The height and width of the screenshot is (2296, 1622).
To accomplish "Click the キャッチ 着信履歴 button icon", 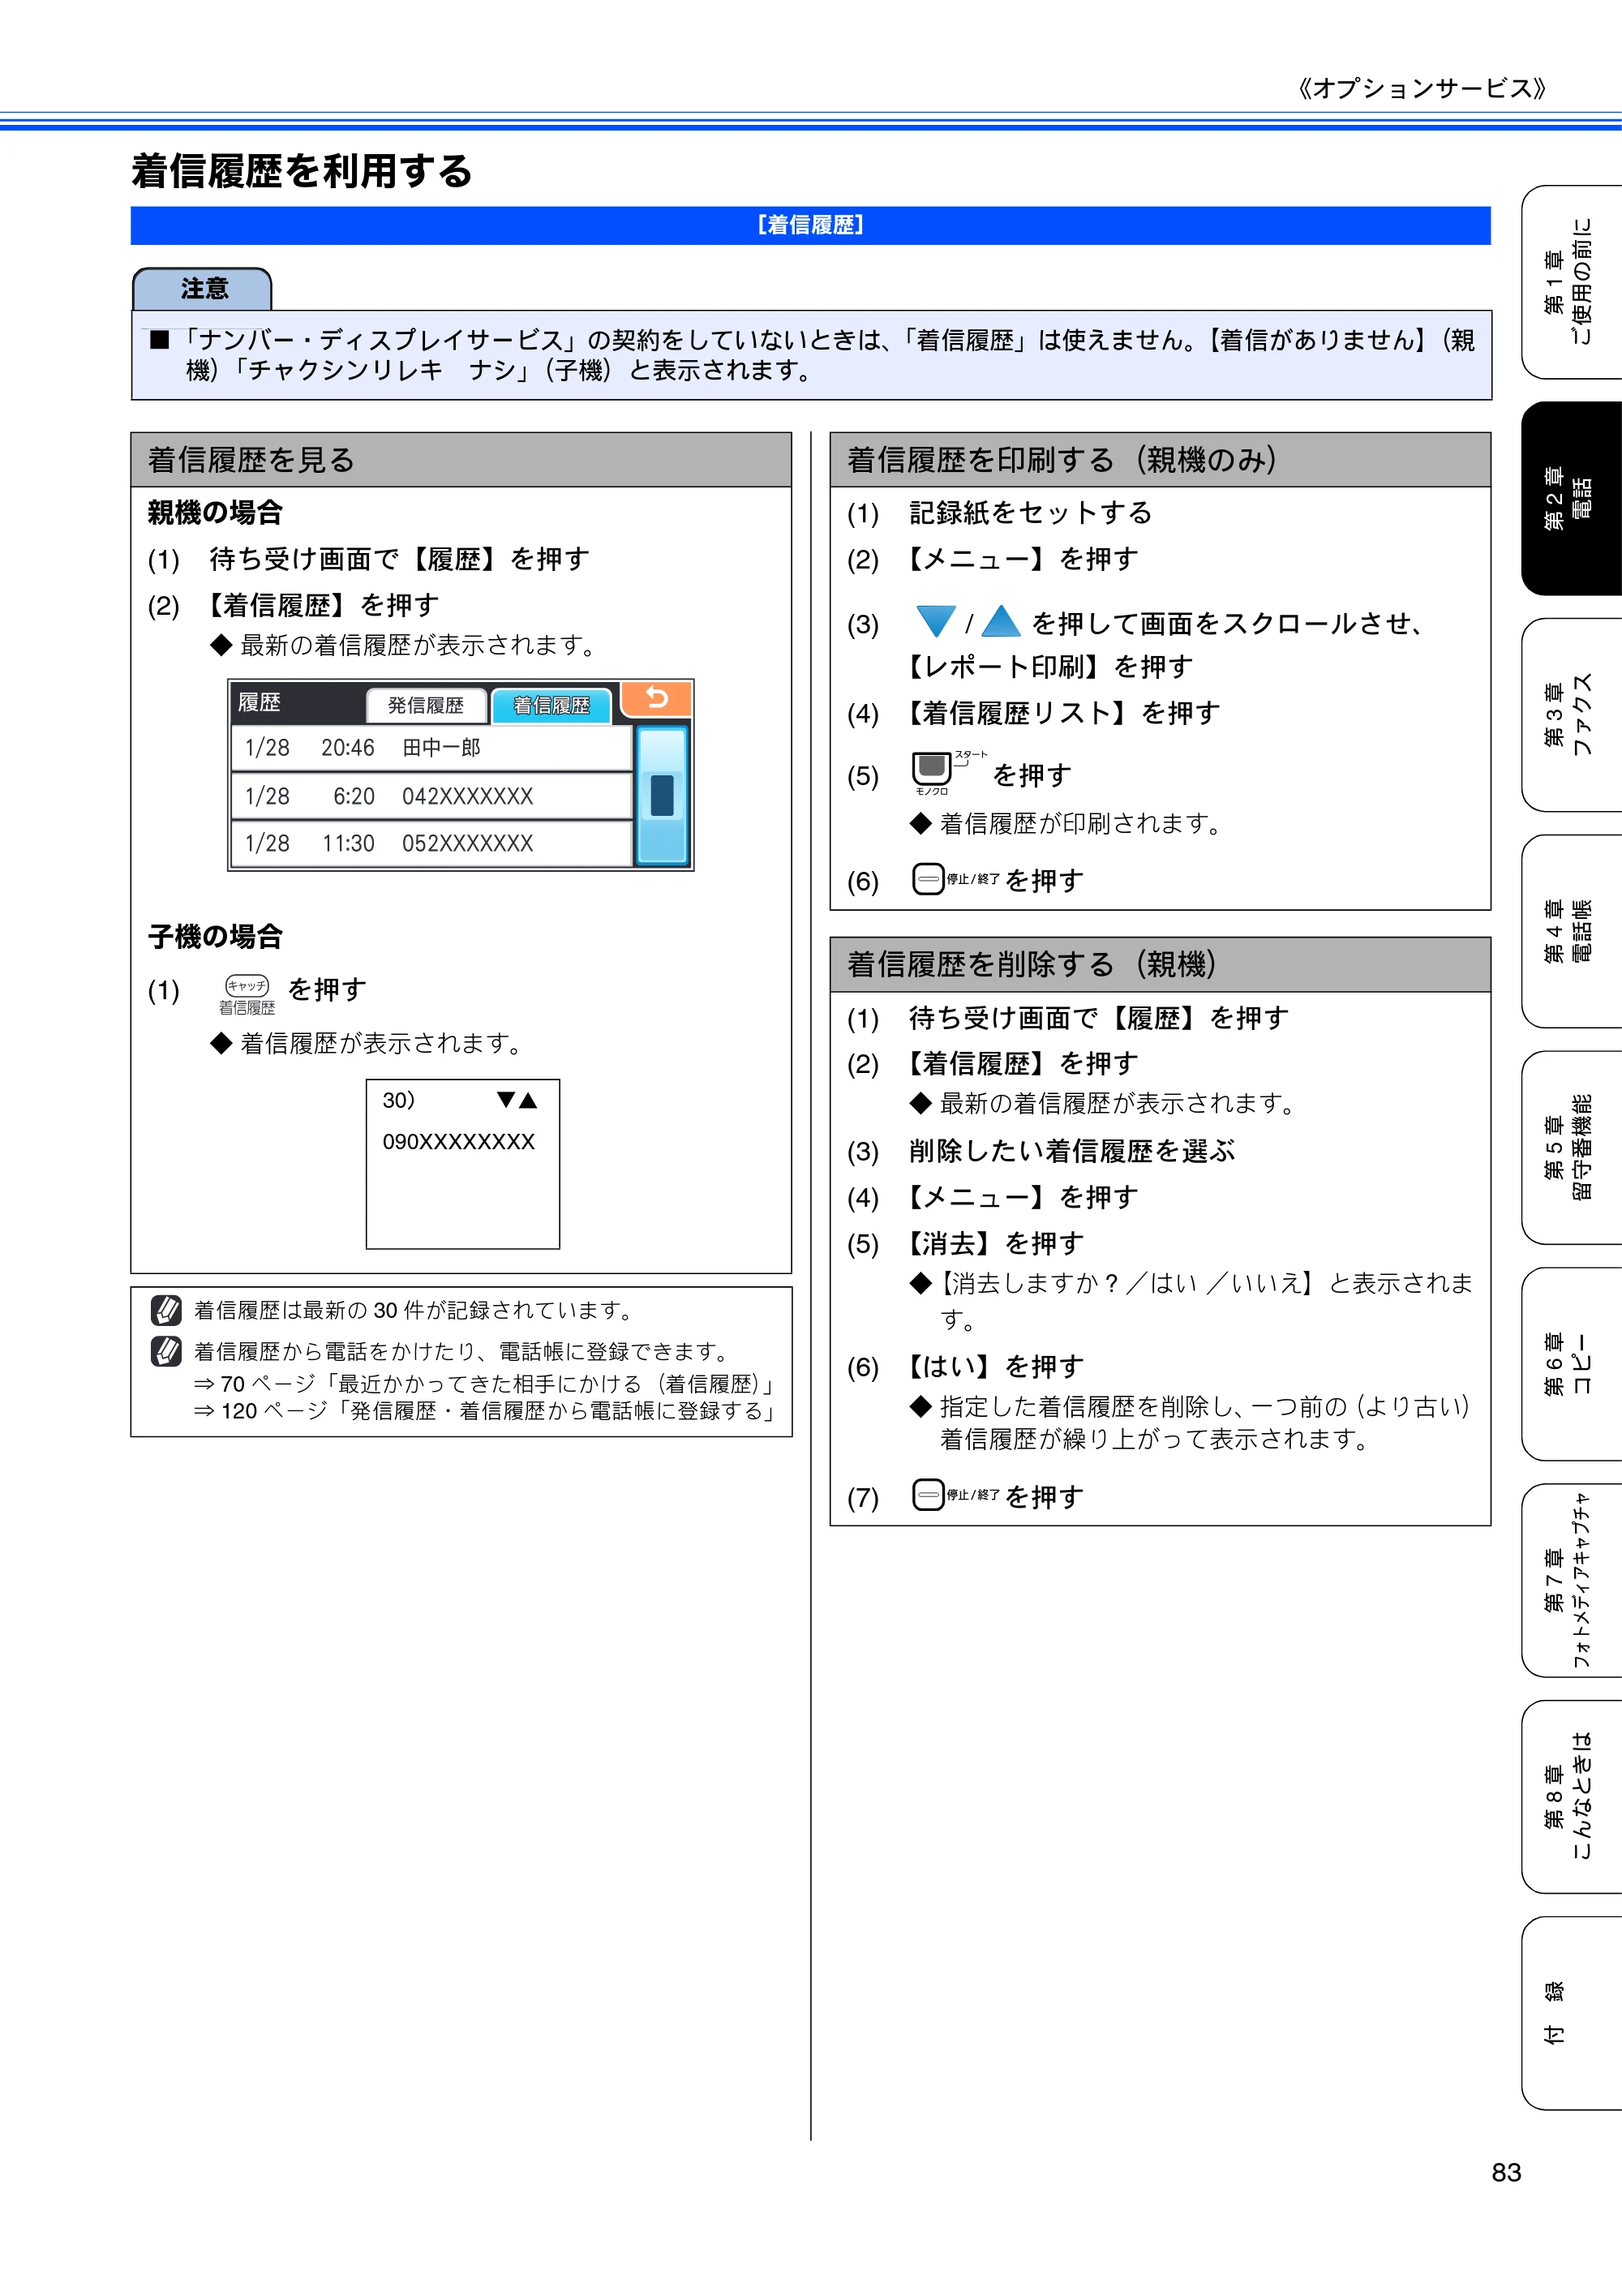I will coord(247,994).
